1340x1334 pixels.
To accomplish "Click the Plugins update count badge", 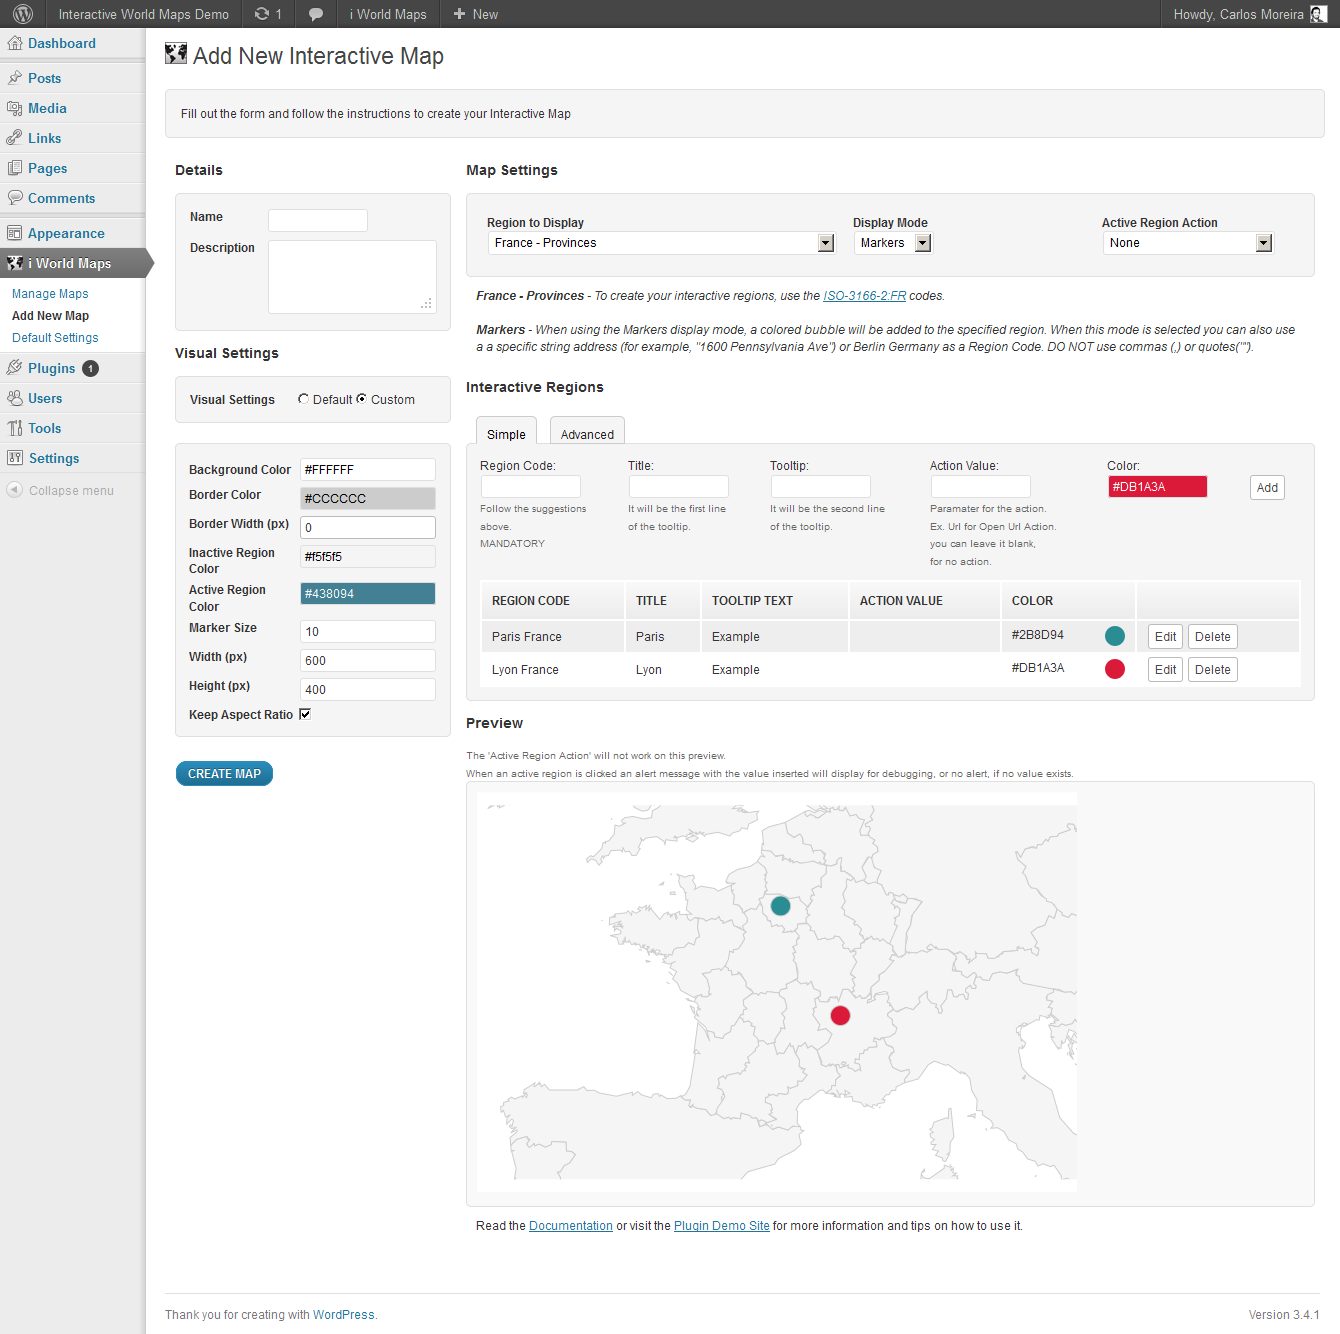I will (x=90, y=369).
